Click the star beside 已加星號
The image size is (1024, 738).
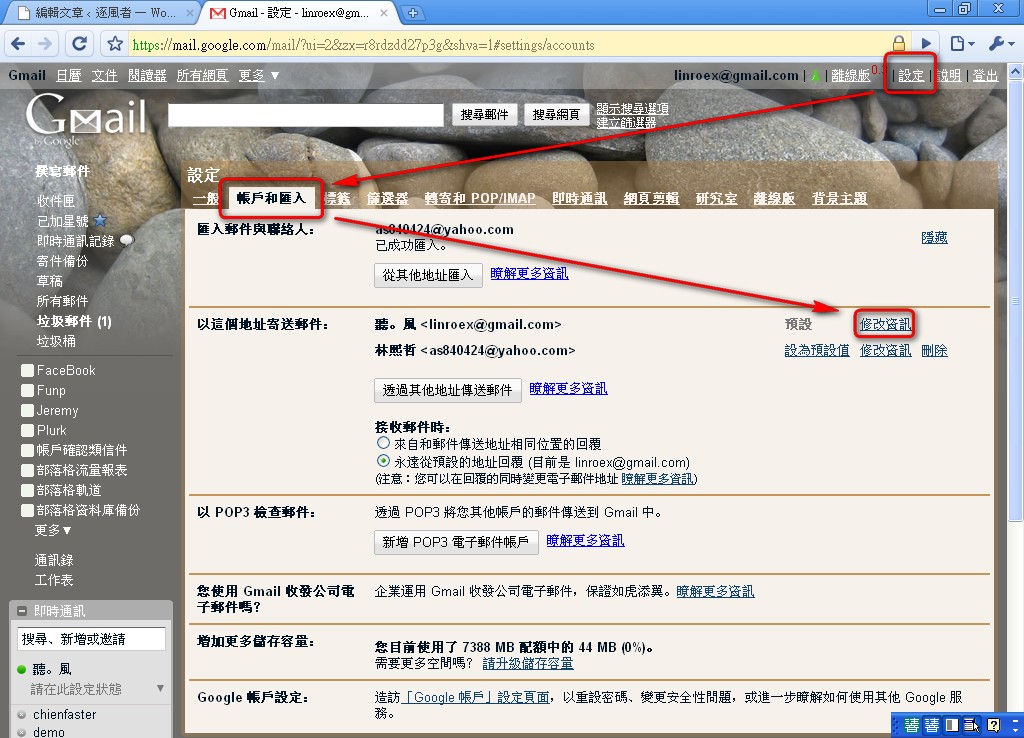(x=100, y=220)
